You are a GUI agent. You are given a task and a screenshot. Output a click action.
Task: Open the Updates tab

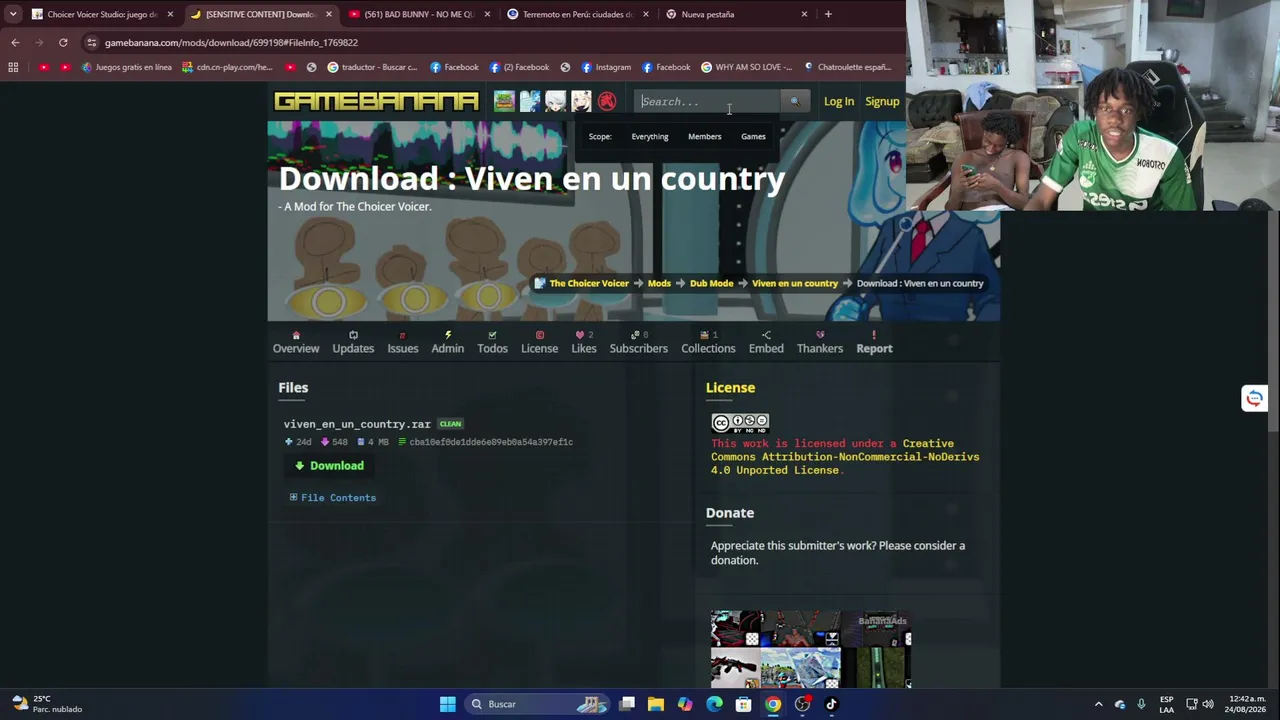353,342
